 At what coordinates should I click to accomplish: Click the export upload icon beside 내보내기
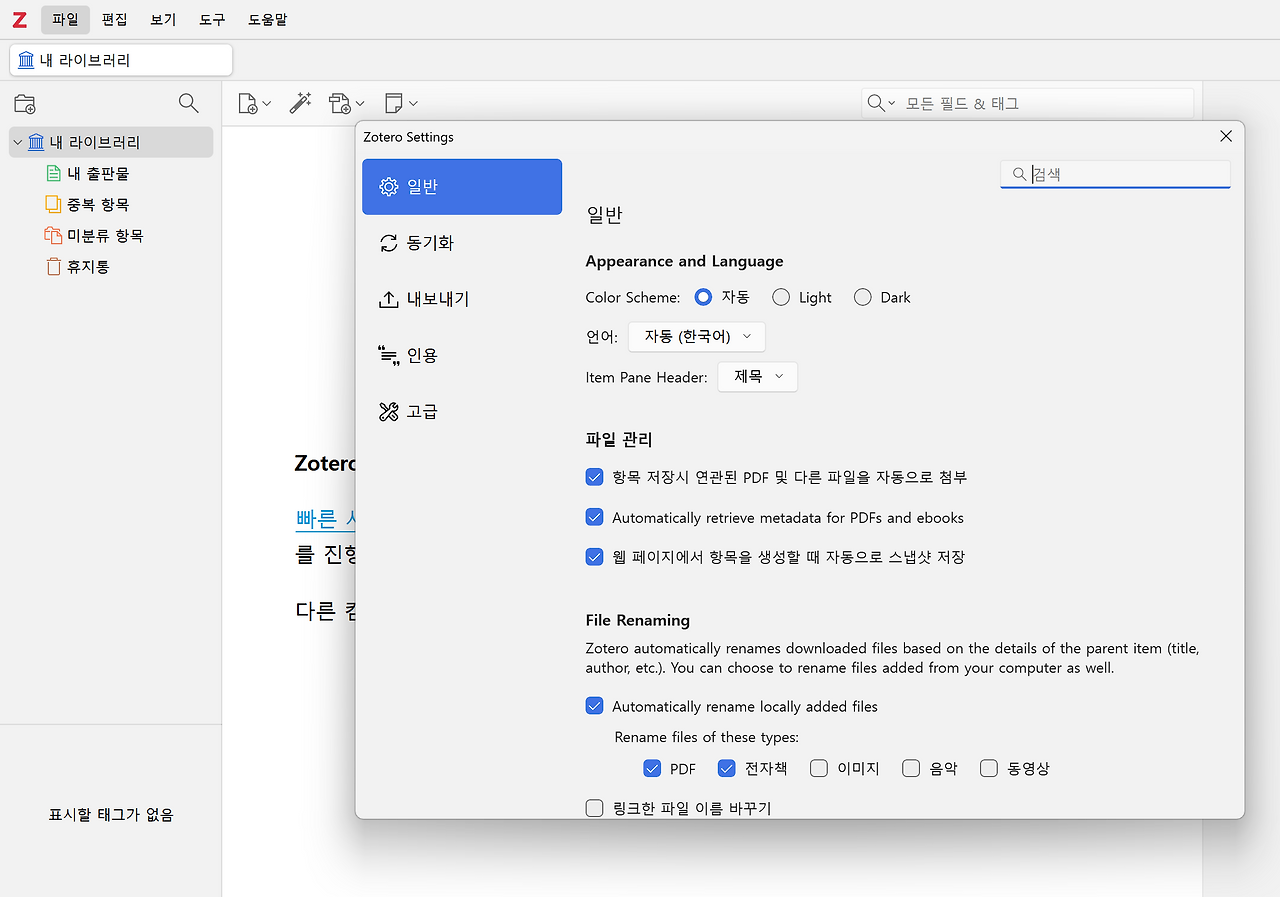389,299
